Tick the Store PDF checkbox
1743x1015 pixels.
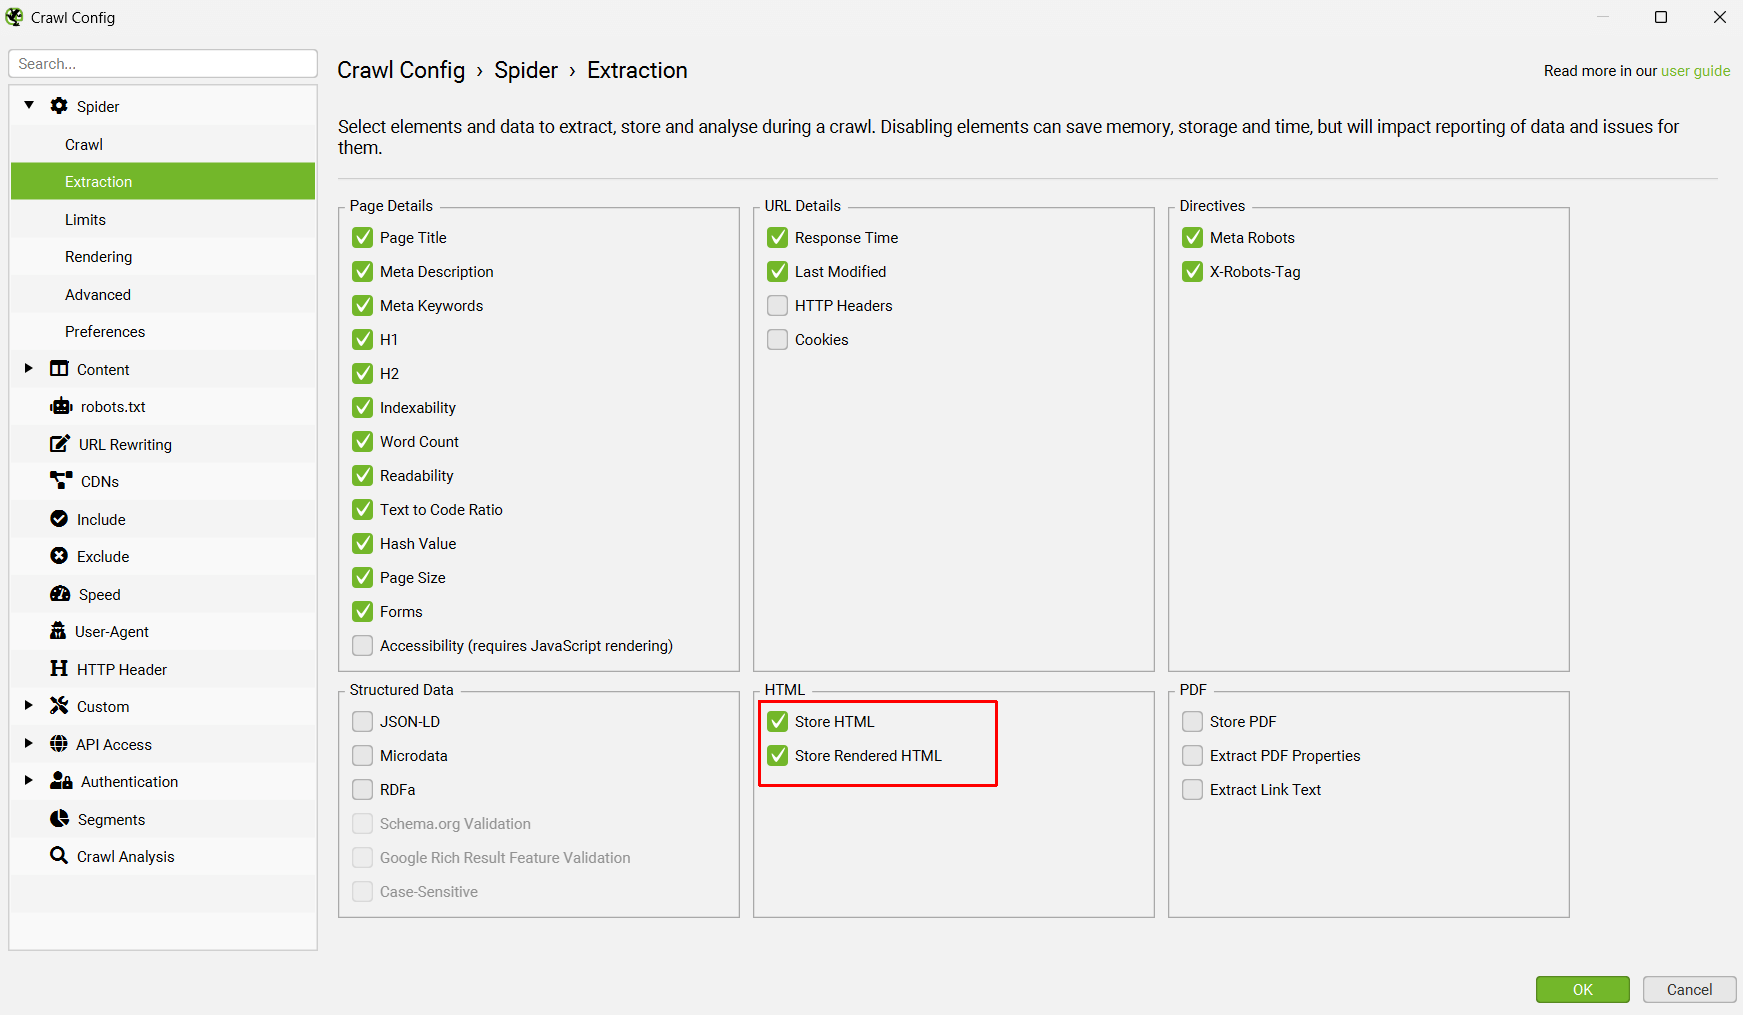pos(1192,722)
